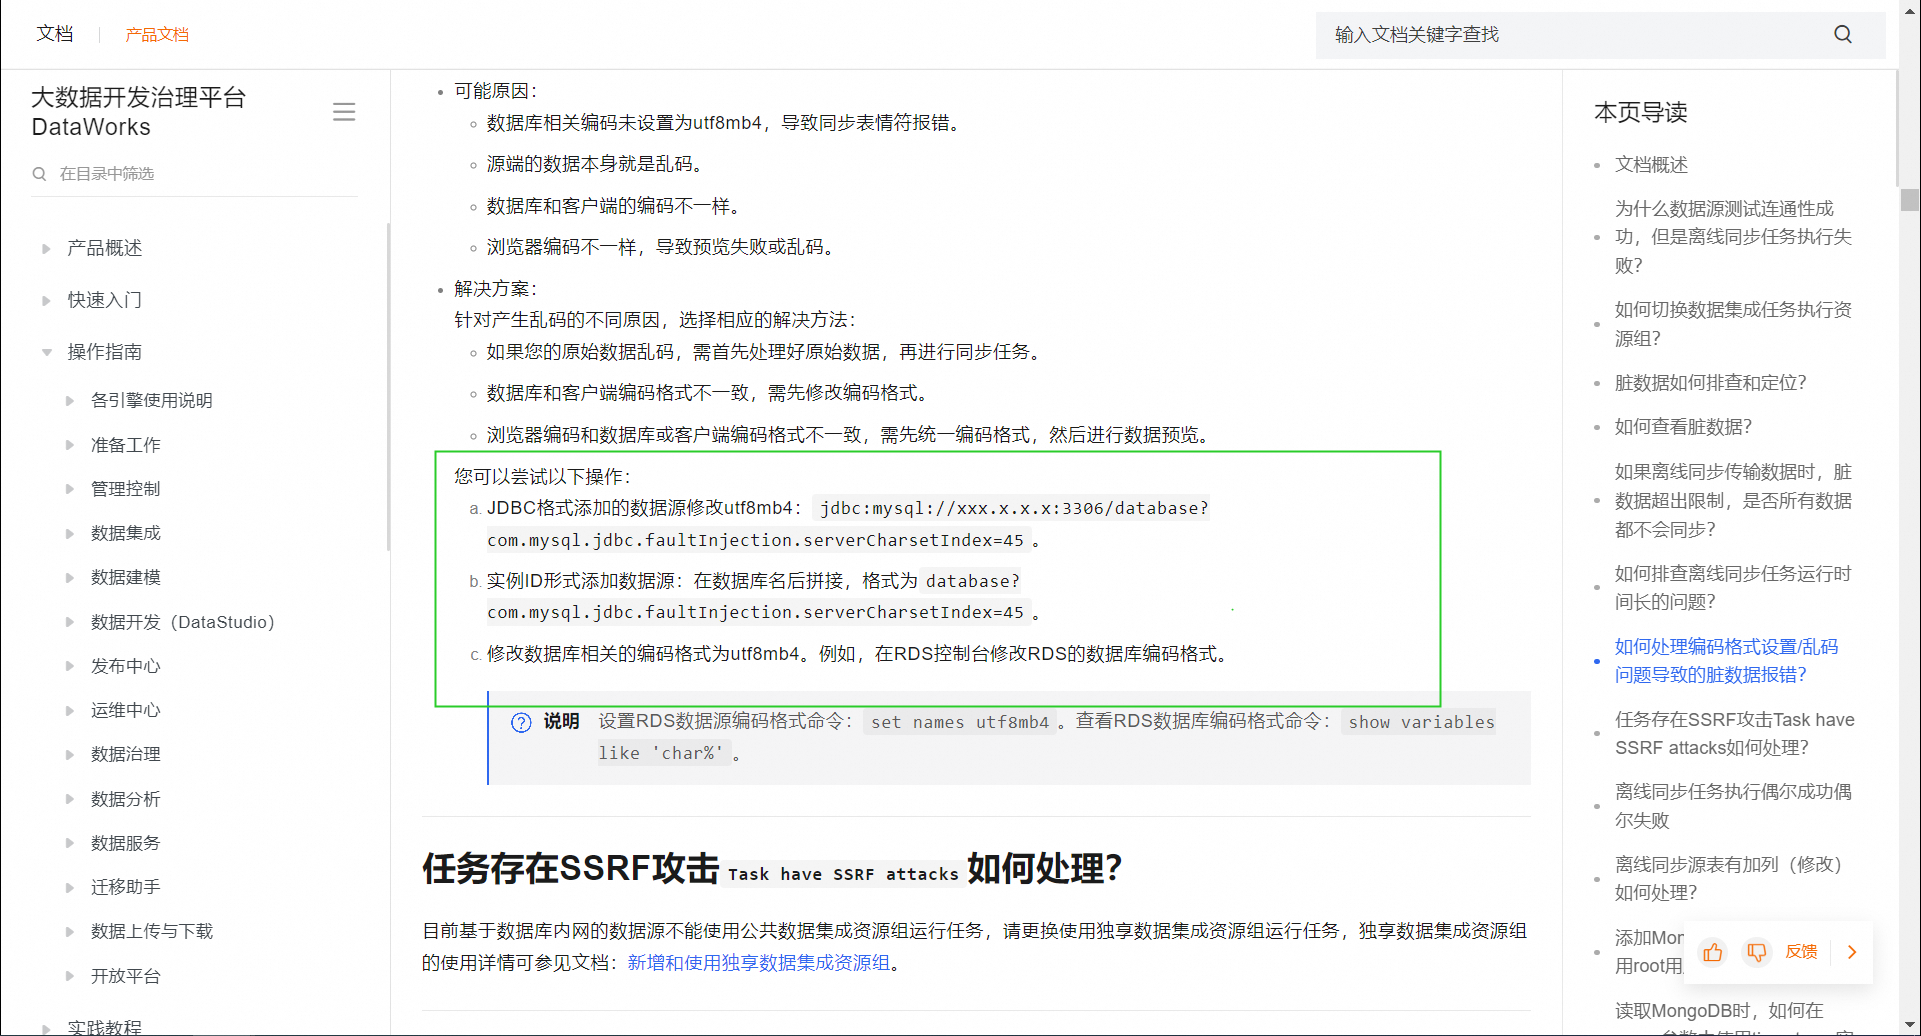Jump to 离线同步源表有加列 entry

pyautogui.click(x=1728, y=879)
